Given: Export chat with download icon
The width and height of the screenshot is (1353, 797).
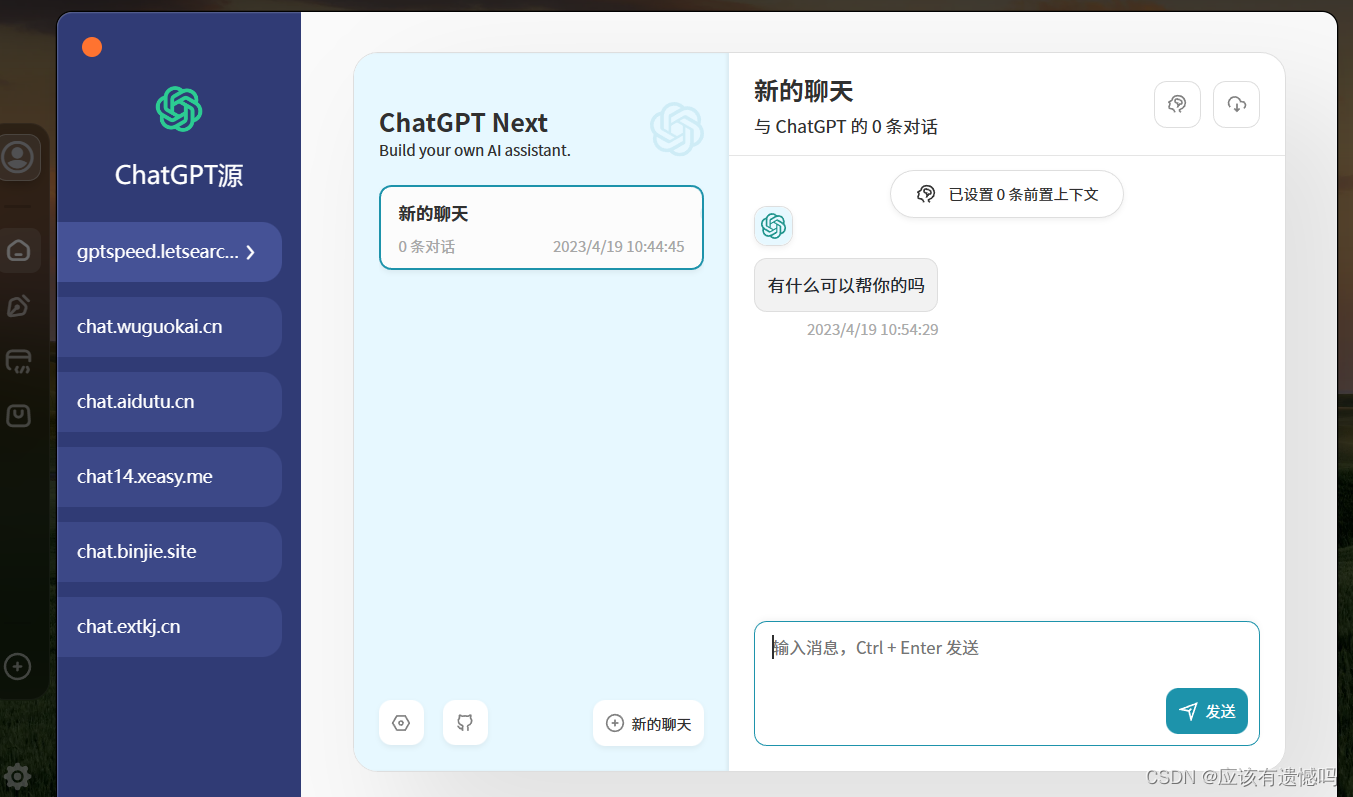Looking at the screenshot, I should [x=1236, y=104].
